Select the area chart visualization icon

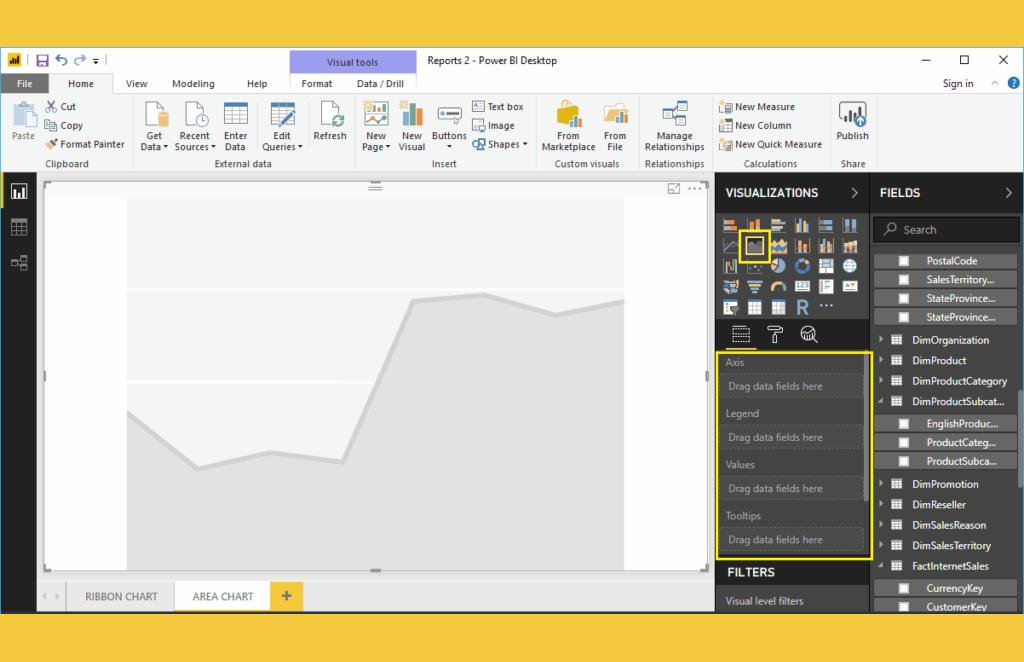[754, 246]
